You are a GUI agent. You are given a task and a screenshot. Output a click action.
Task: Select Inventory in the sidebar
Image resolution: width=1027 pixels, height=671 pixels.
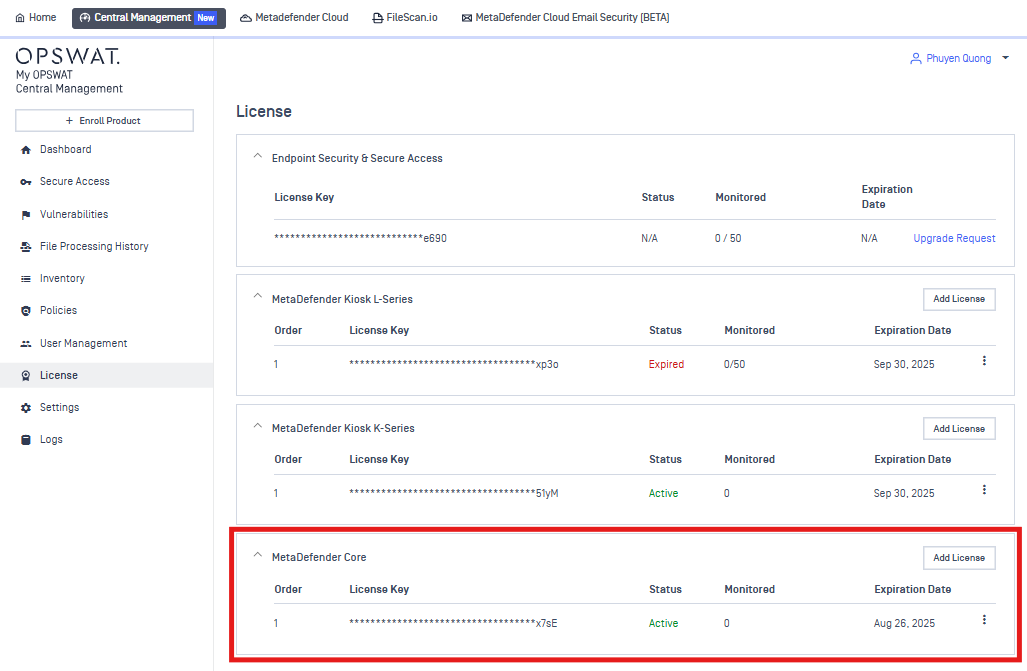coord(106,278)
